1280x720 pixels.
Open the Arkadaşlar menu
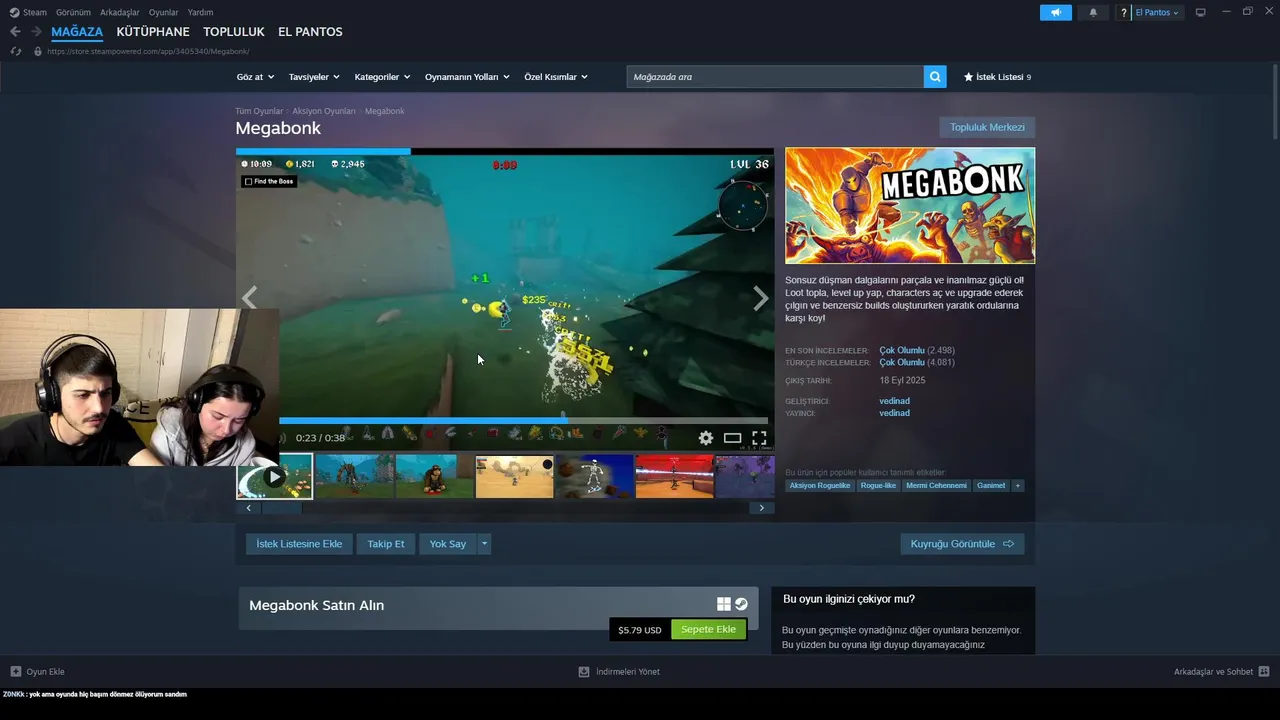pos(120,12)
